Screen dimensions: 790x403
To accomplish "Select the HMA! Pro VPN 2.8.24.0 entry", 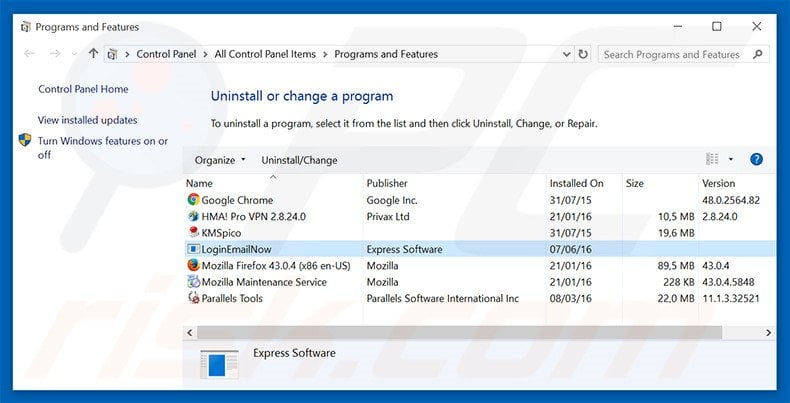I will pos(253,217).
